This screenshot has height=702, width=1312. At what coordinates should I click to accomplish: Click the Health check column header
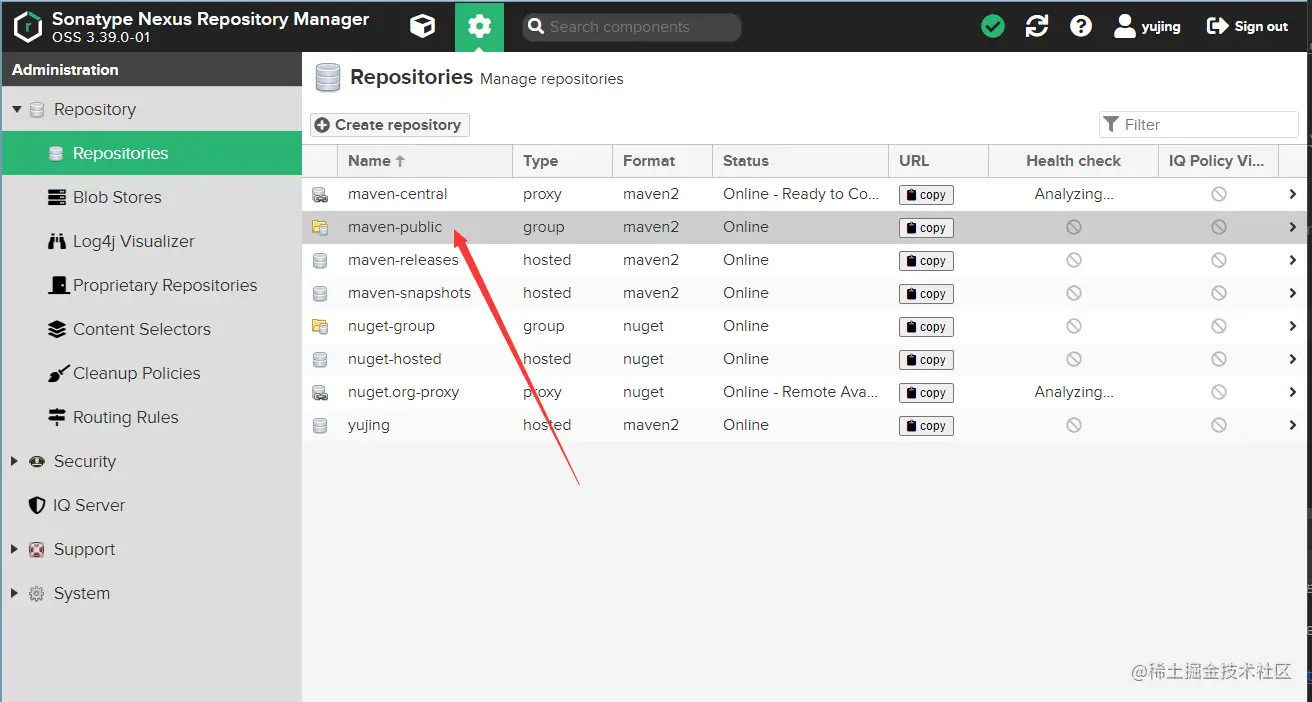pos(1073,161)
